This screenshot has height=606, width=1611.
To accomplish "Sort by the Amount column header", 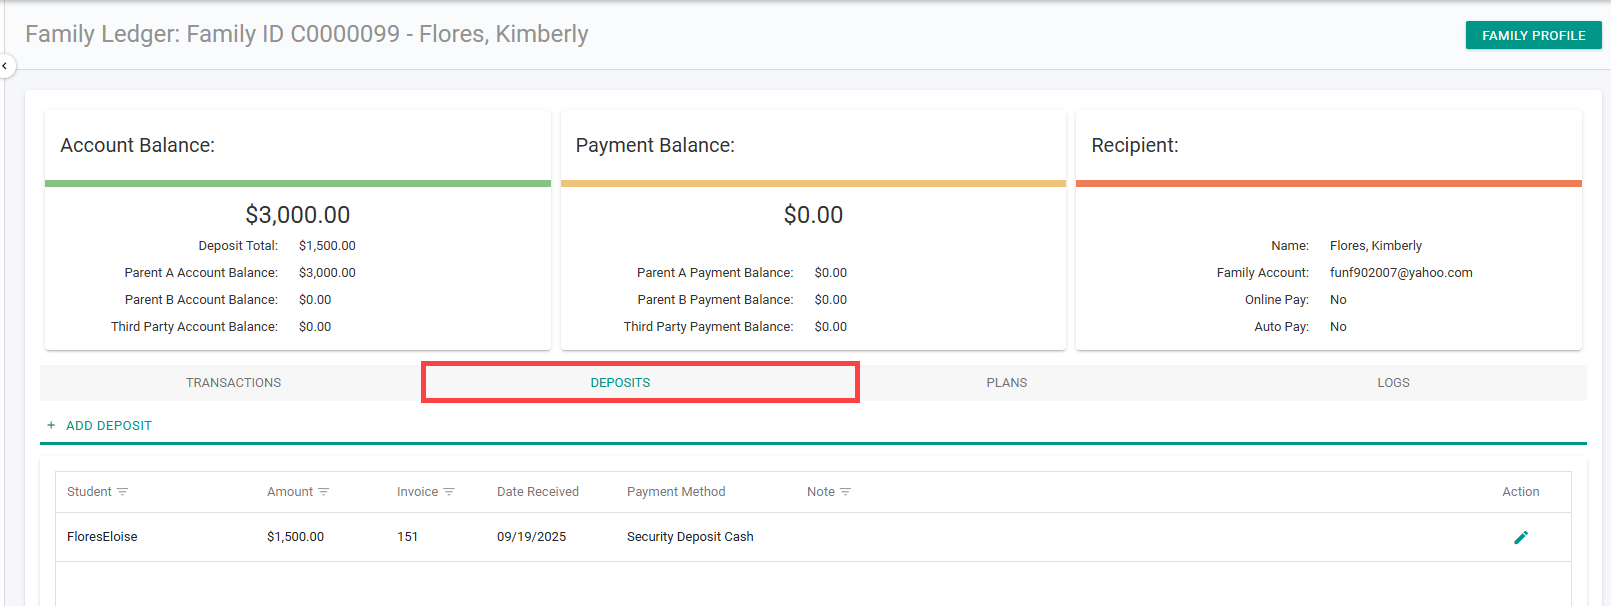I will point(290,492).
